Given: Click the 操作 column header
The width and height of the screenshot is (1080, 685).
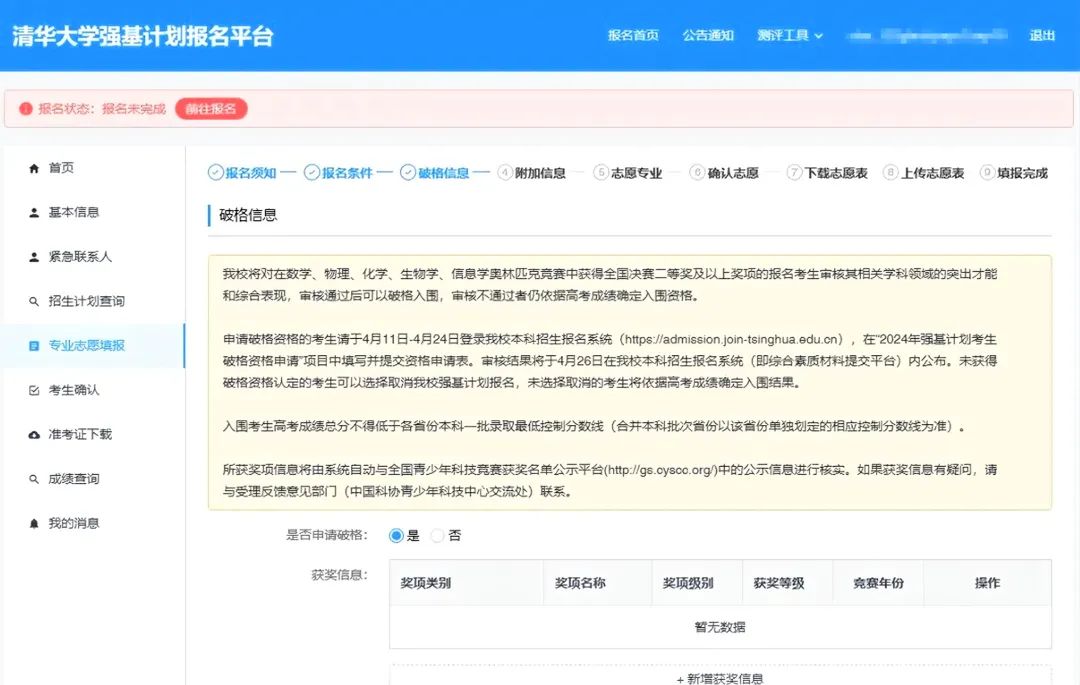Looking at the screenshot, I should (987, 583).
